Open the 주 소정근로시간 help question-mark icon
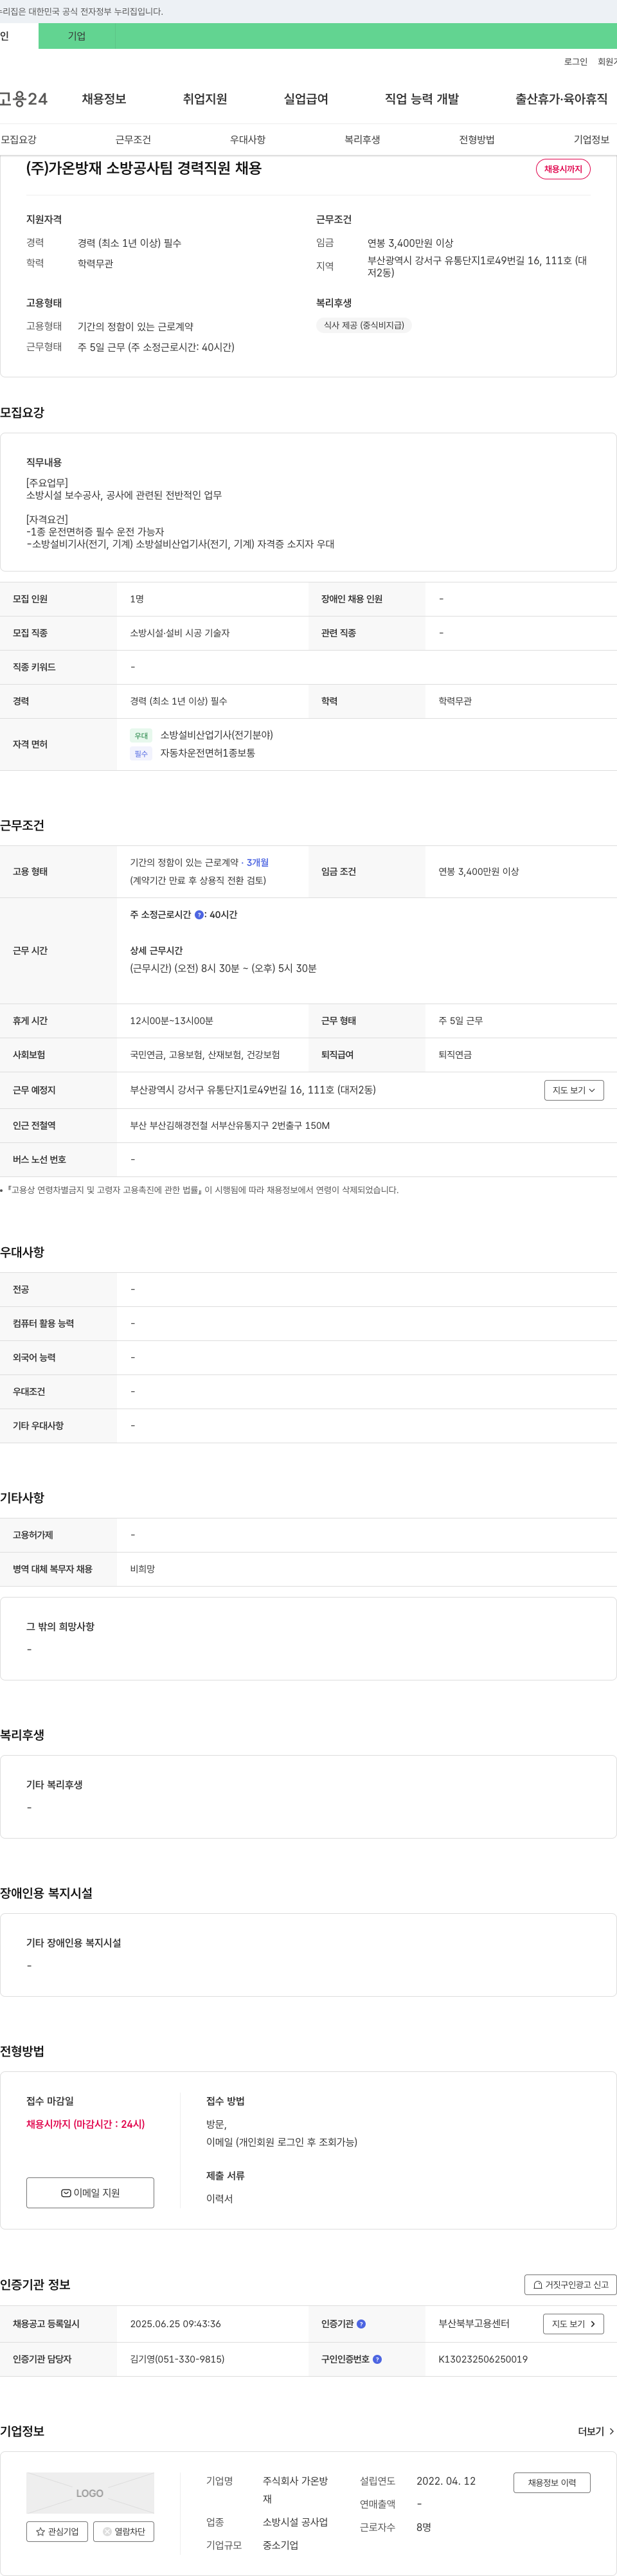 click(x=199, y=915)
